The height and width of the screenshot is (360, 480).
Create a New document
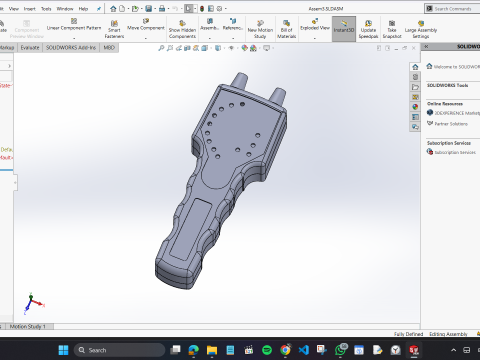122,9
